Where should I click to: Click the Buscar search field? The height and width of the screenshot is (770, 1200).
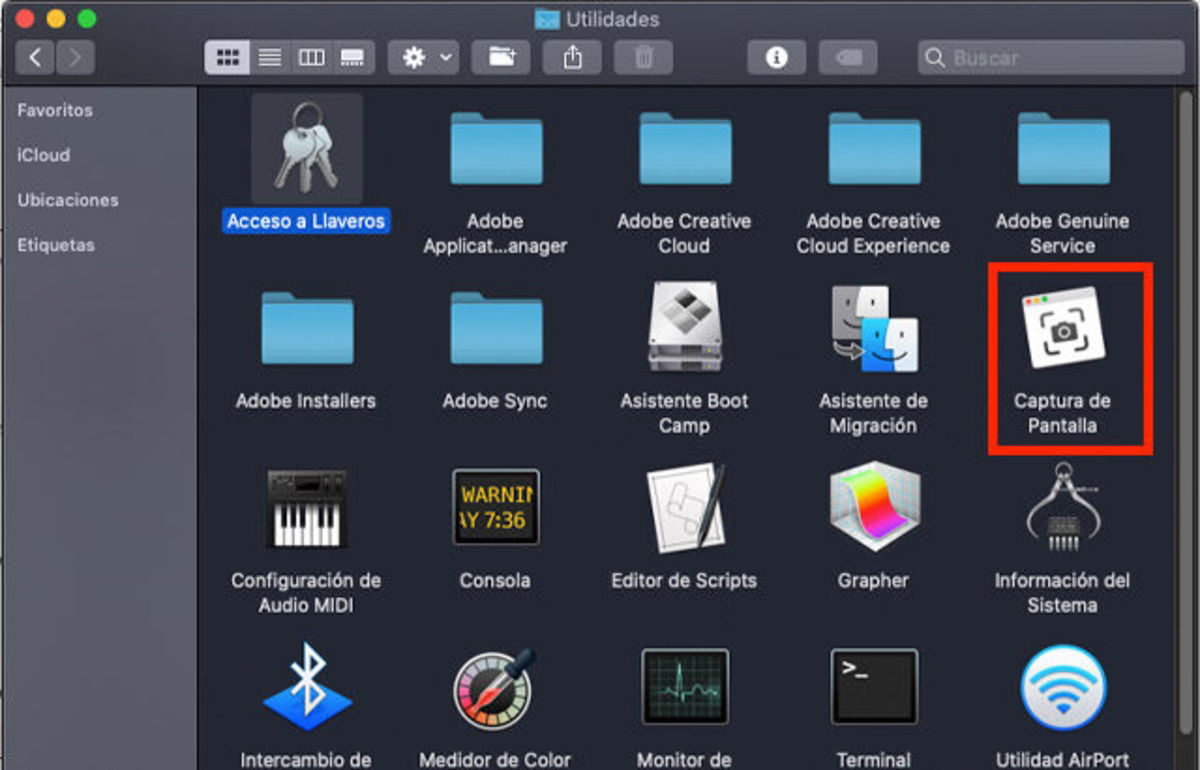(x=1051, y=57)
